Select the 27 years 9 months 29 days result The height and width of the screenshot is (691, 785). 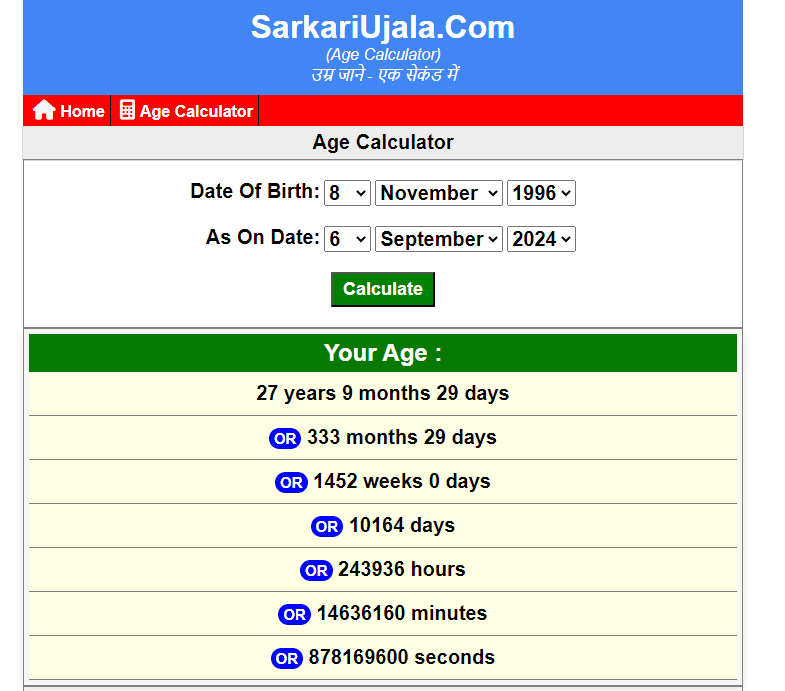383,394
